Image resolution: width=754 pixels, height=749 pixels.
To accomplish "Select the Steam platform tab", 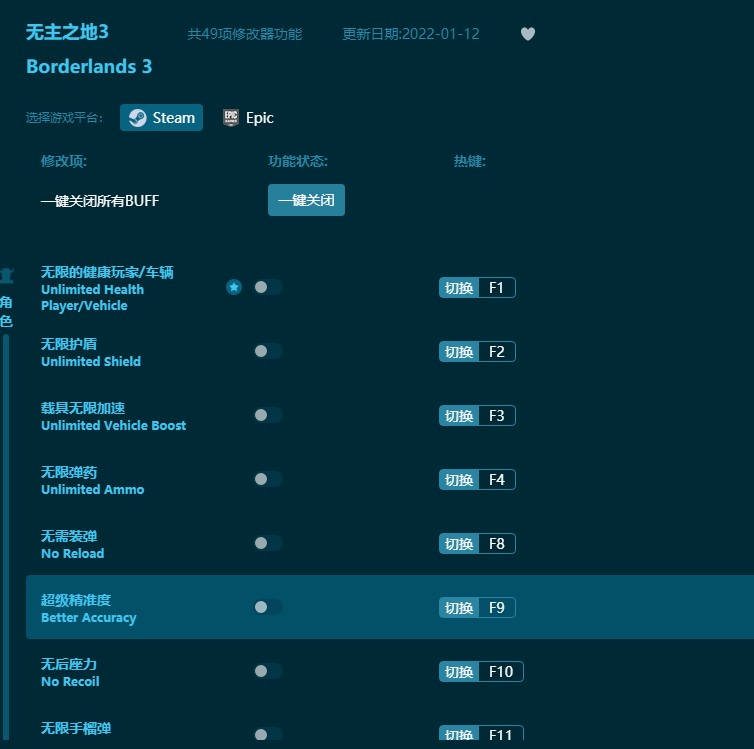I will (x=161, y=118).
